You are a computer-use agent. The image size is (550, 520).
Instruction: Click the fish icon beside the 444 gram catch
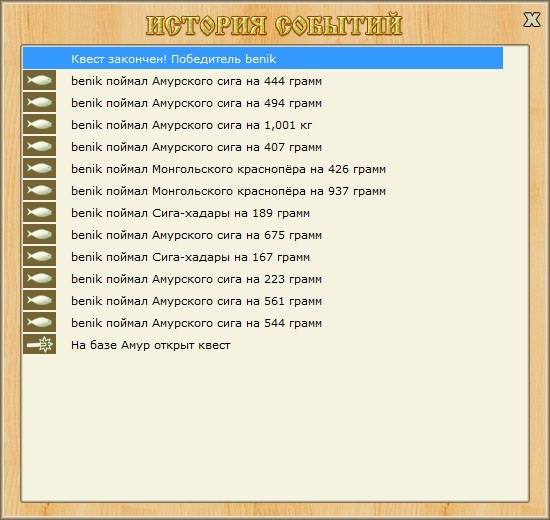tap(39, 80)
